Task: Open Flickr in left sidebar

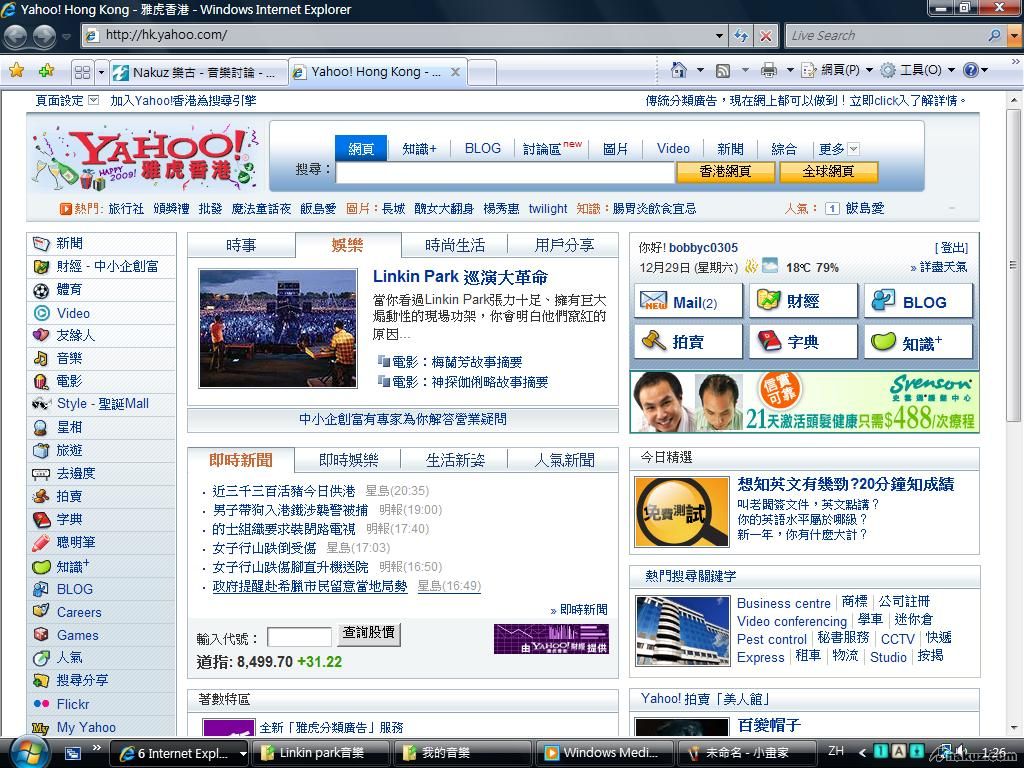Action: 72,704
